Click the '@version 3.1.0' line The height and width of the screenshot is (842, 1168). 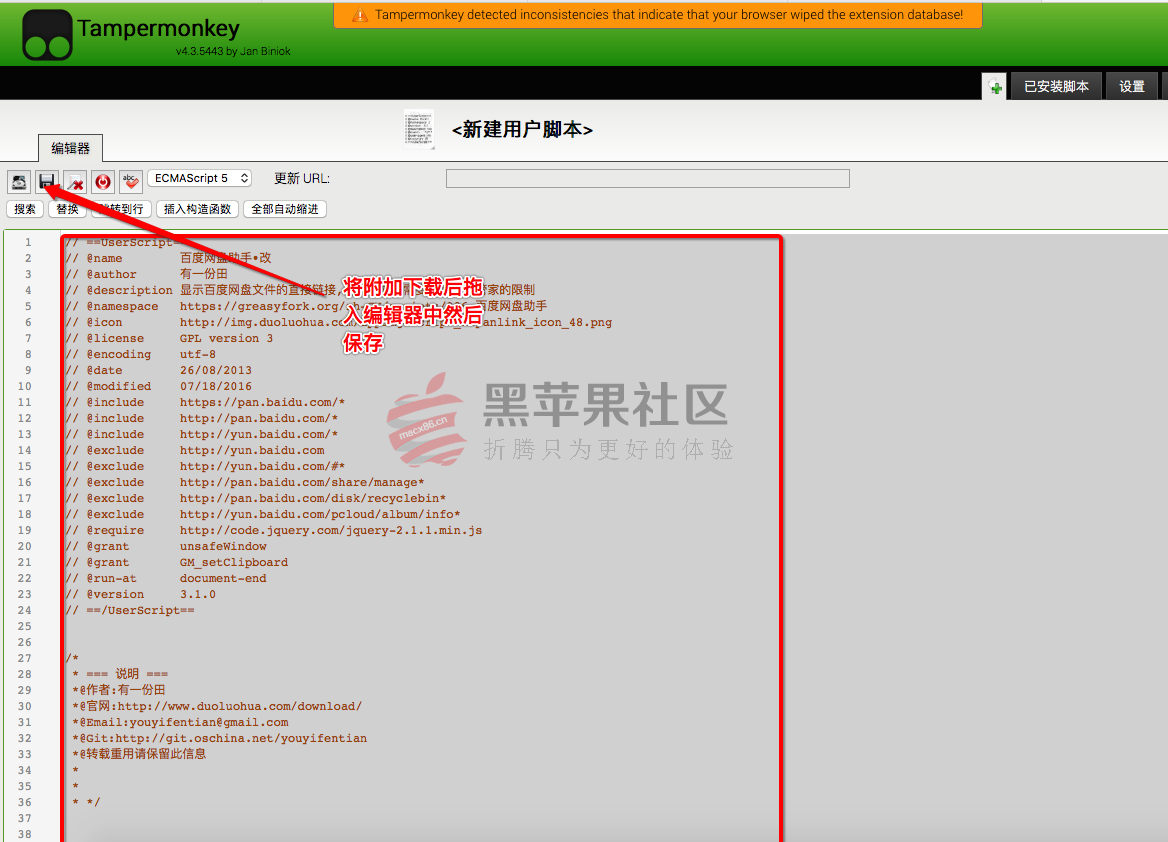pos(140,595)
